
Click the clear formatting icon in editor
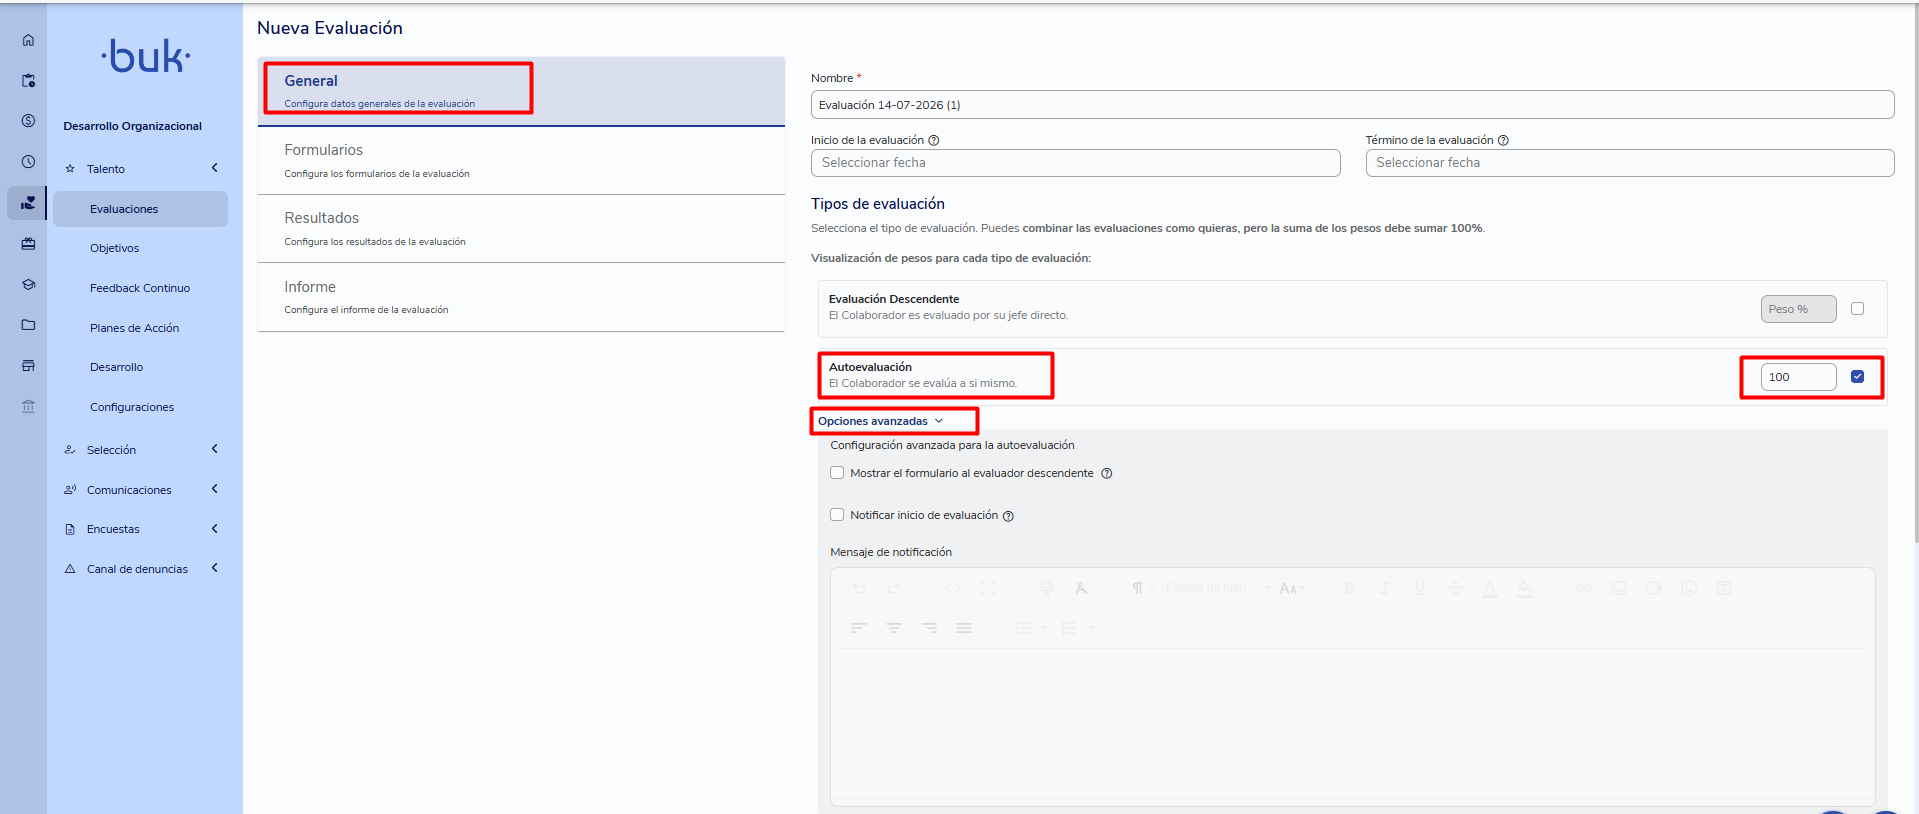1081,588
